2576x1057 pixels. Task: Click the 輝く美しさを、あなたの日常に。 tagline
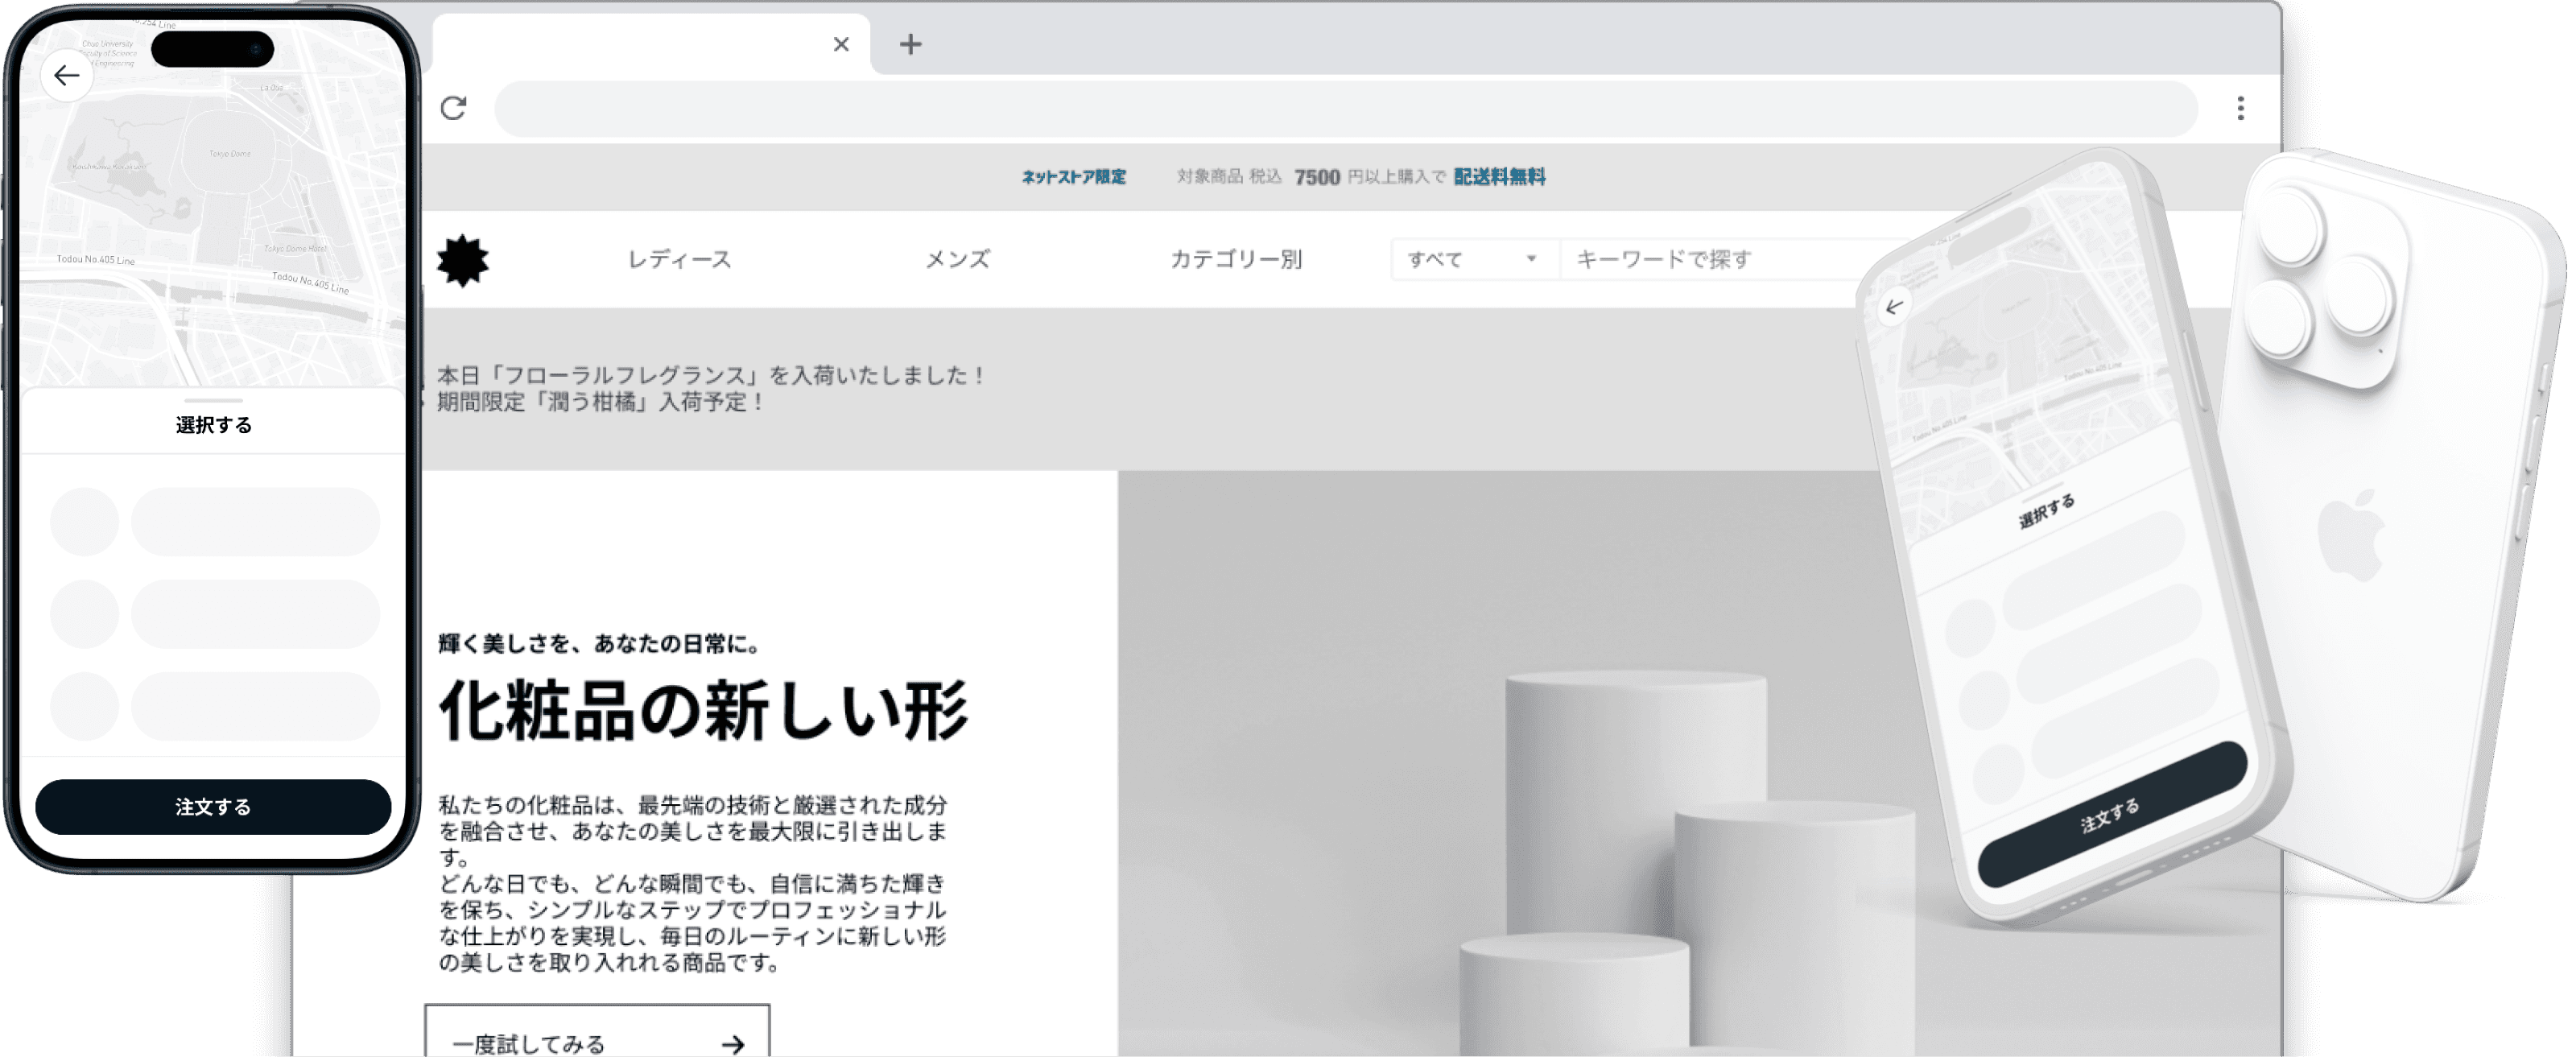pos(600,644)
